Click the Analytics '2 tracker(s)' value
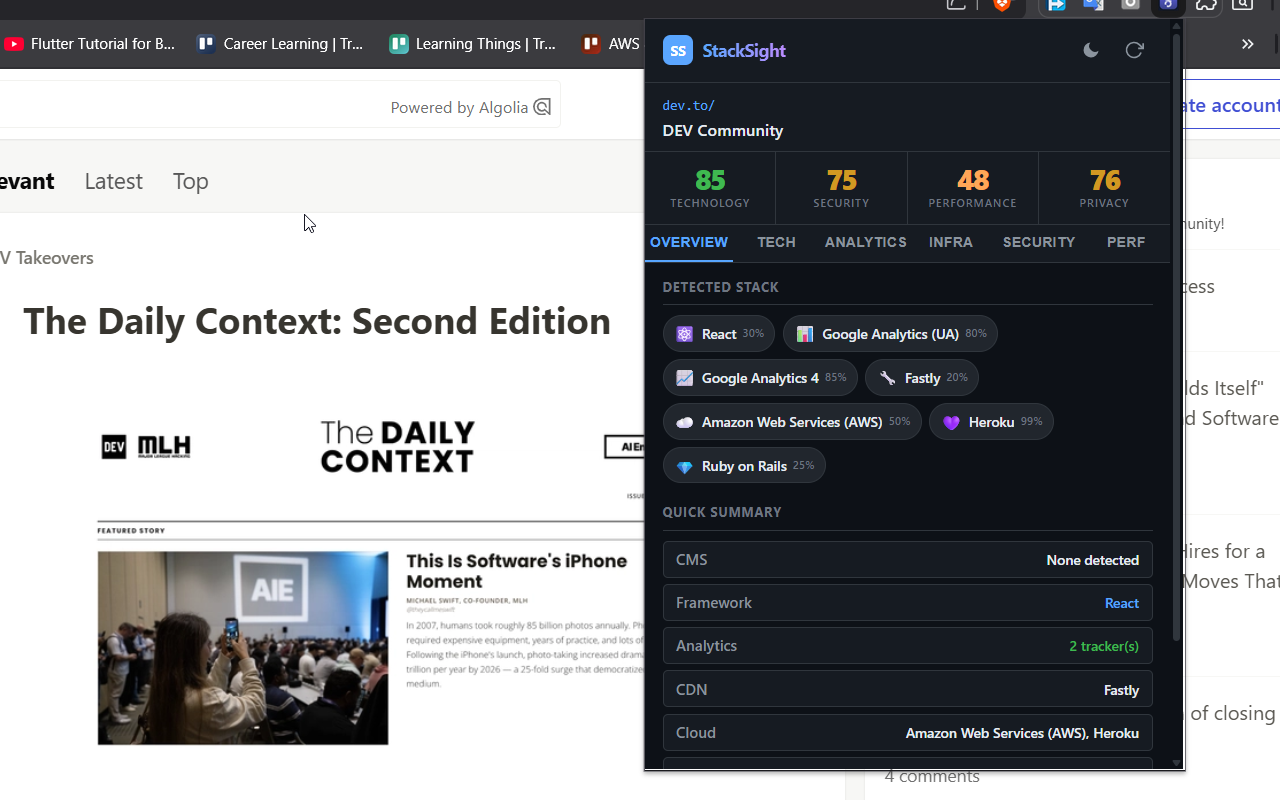This screenshot has height=800, width=1280. click(1104, 646)
